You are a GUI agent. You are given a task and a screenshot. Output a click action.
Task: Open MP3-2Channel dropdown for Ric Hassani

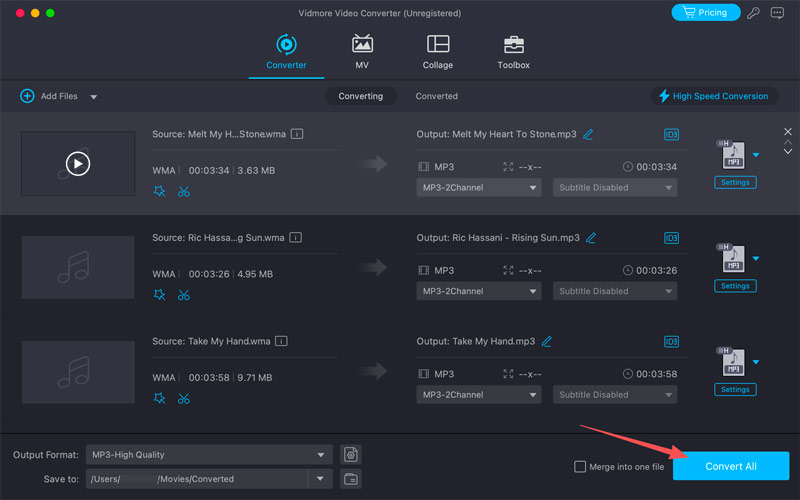coord(479,291)
